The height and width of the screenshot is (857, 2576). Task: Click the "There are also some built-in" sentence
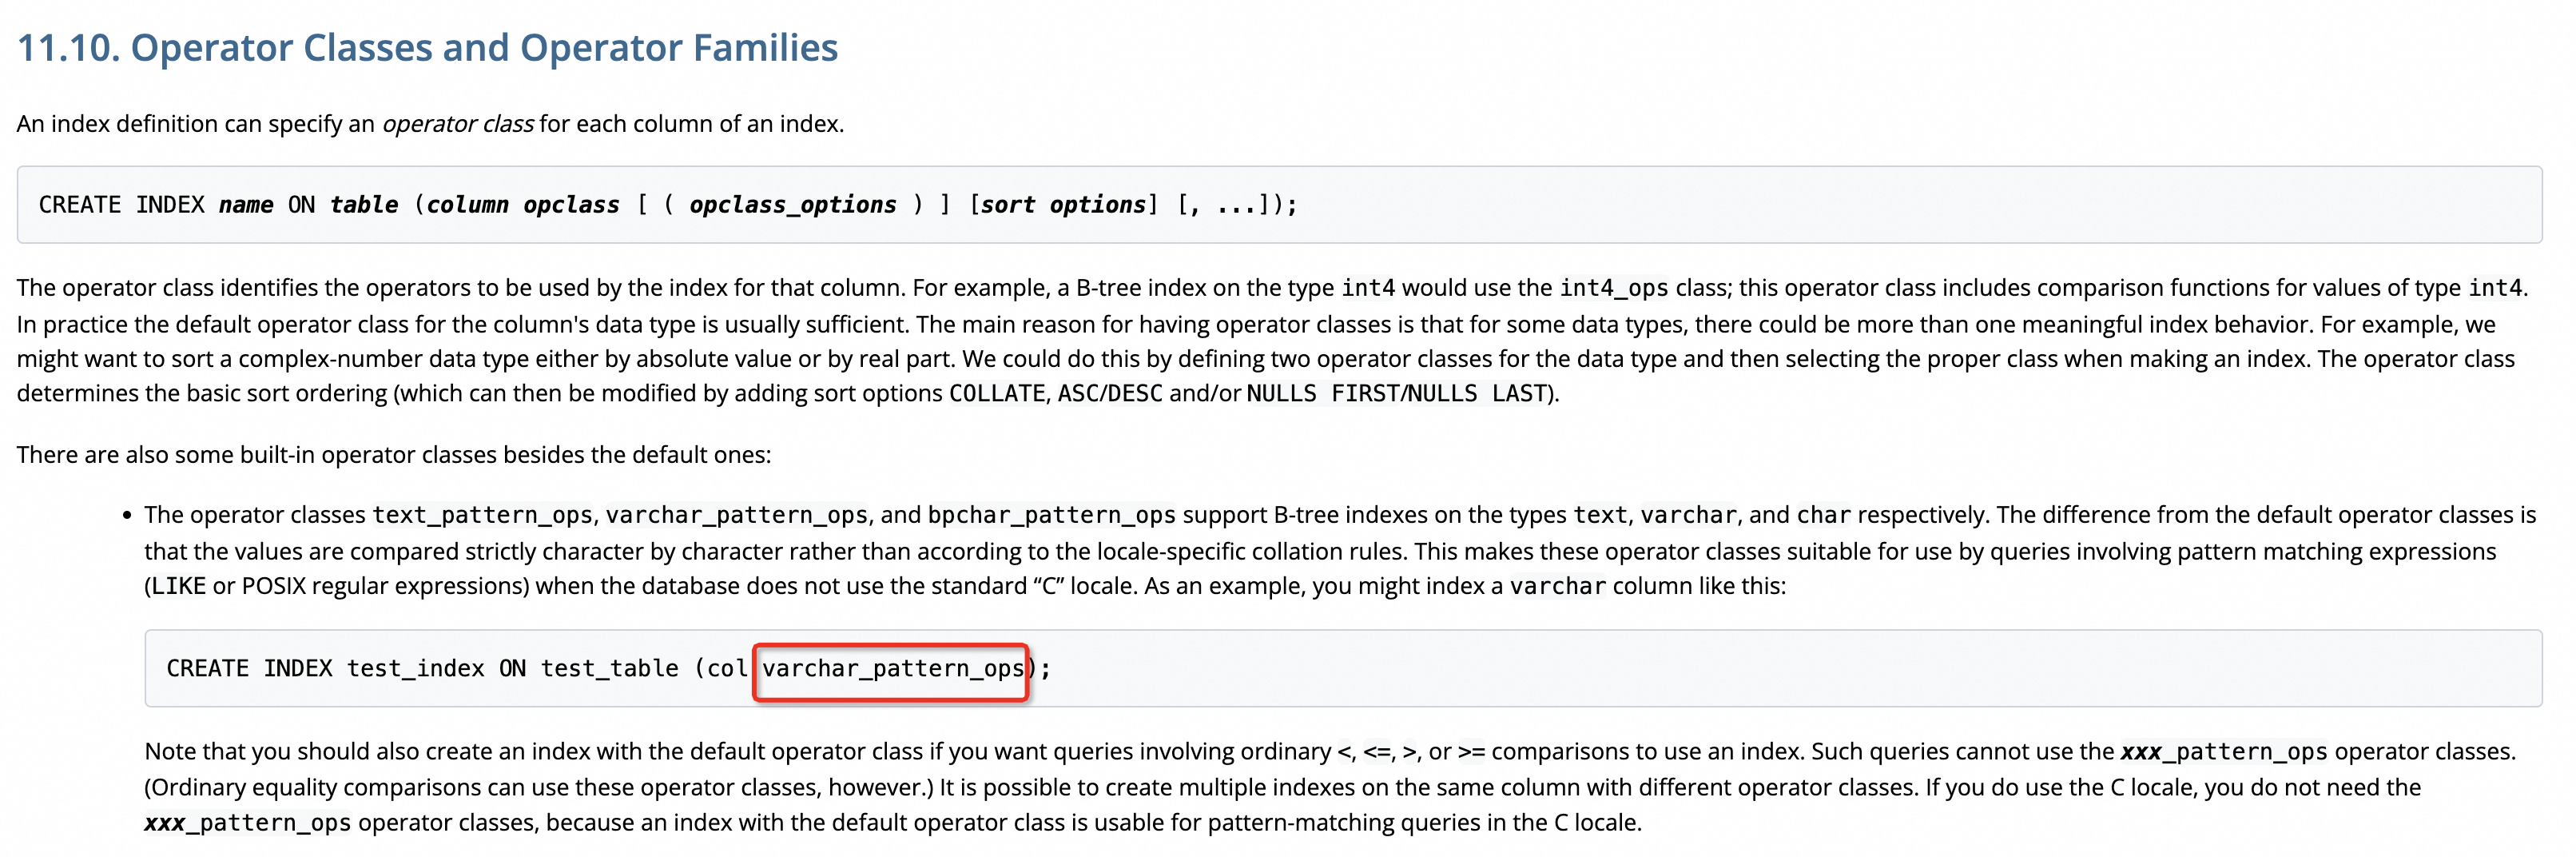393,455
